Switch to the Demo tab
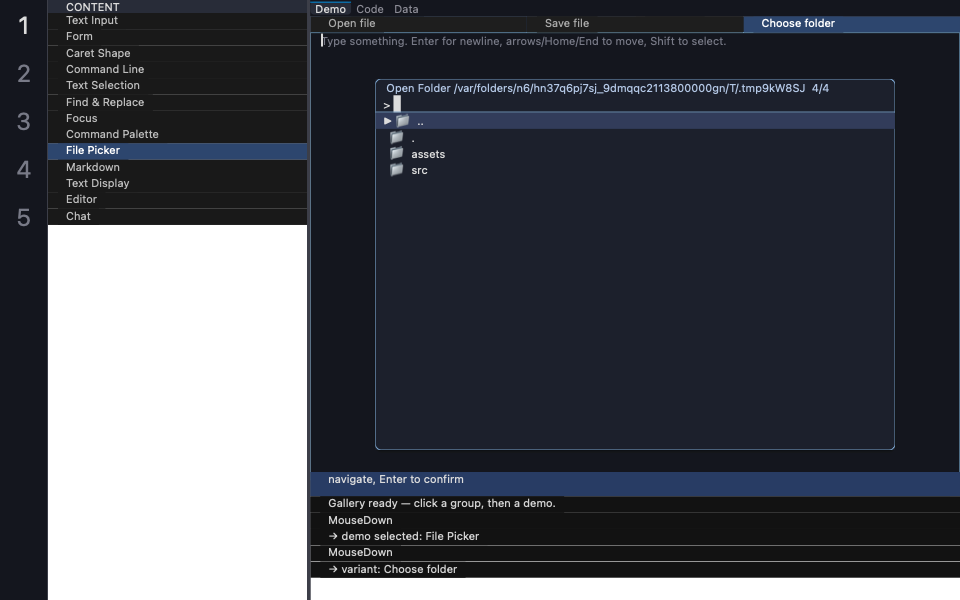The width and height of the screenshot is (960, 600). (331, 9)
